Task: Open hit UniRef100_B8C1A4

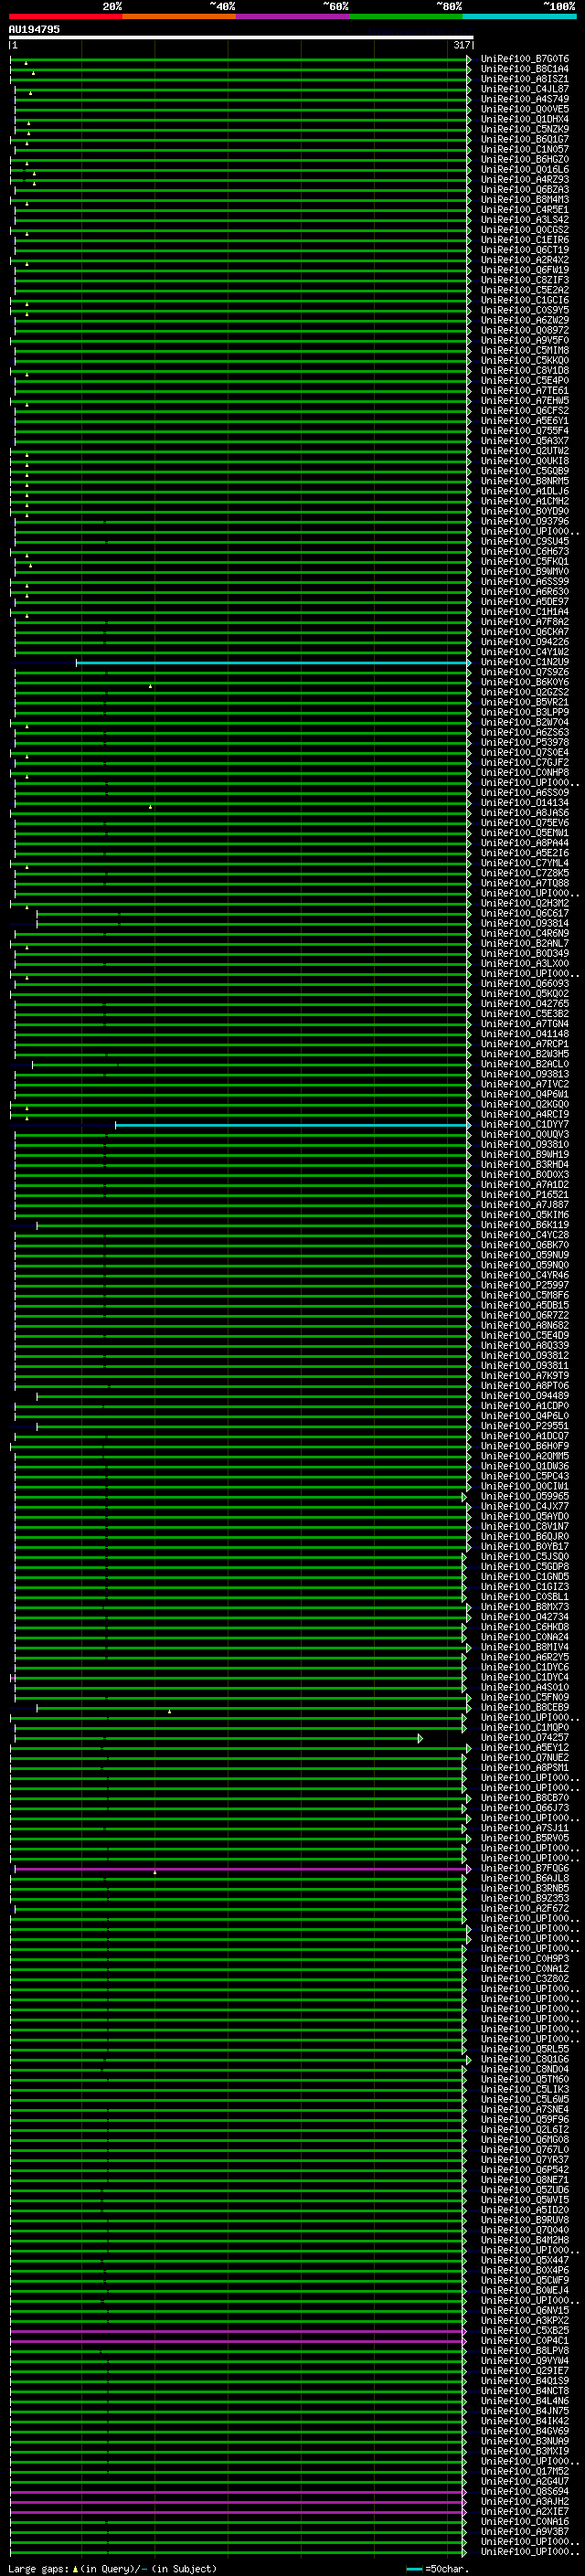Action: (x=525, y=69)
